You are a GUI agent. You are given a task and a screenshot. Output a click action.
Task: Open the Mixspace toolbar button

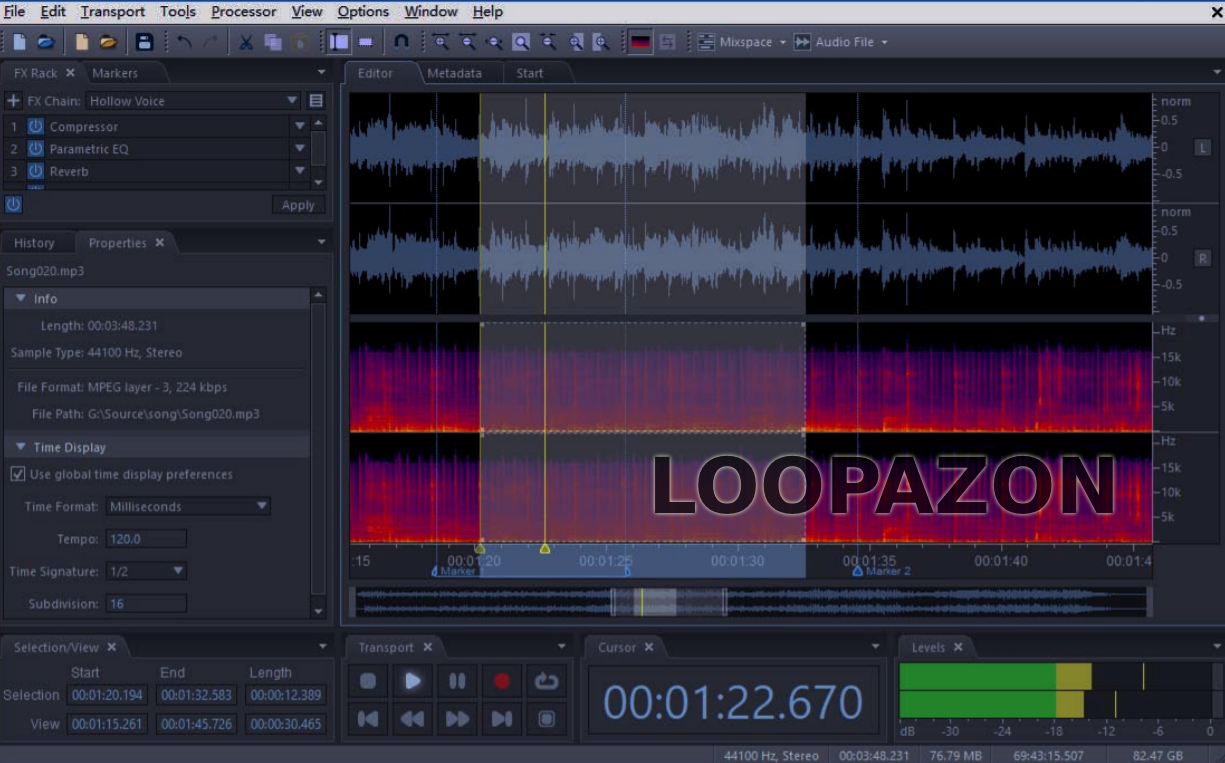point(738,42)
